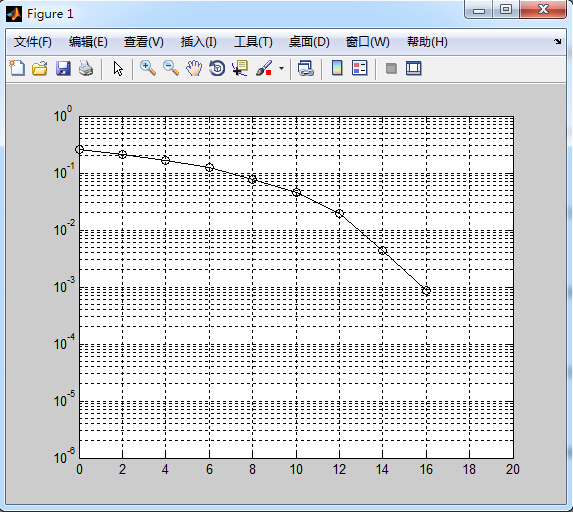
Task: Print the figure using the printer icon
Action: (86, 68)
